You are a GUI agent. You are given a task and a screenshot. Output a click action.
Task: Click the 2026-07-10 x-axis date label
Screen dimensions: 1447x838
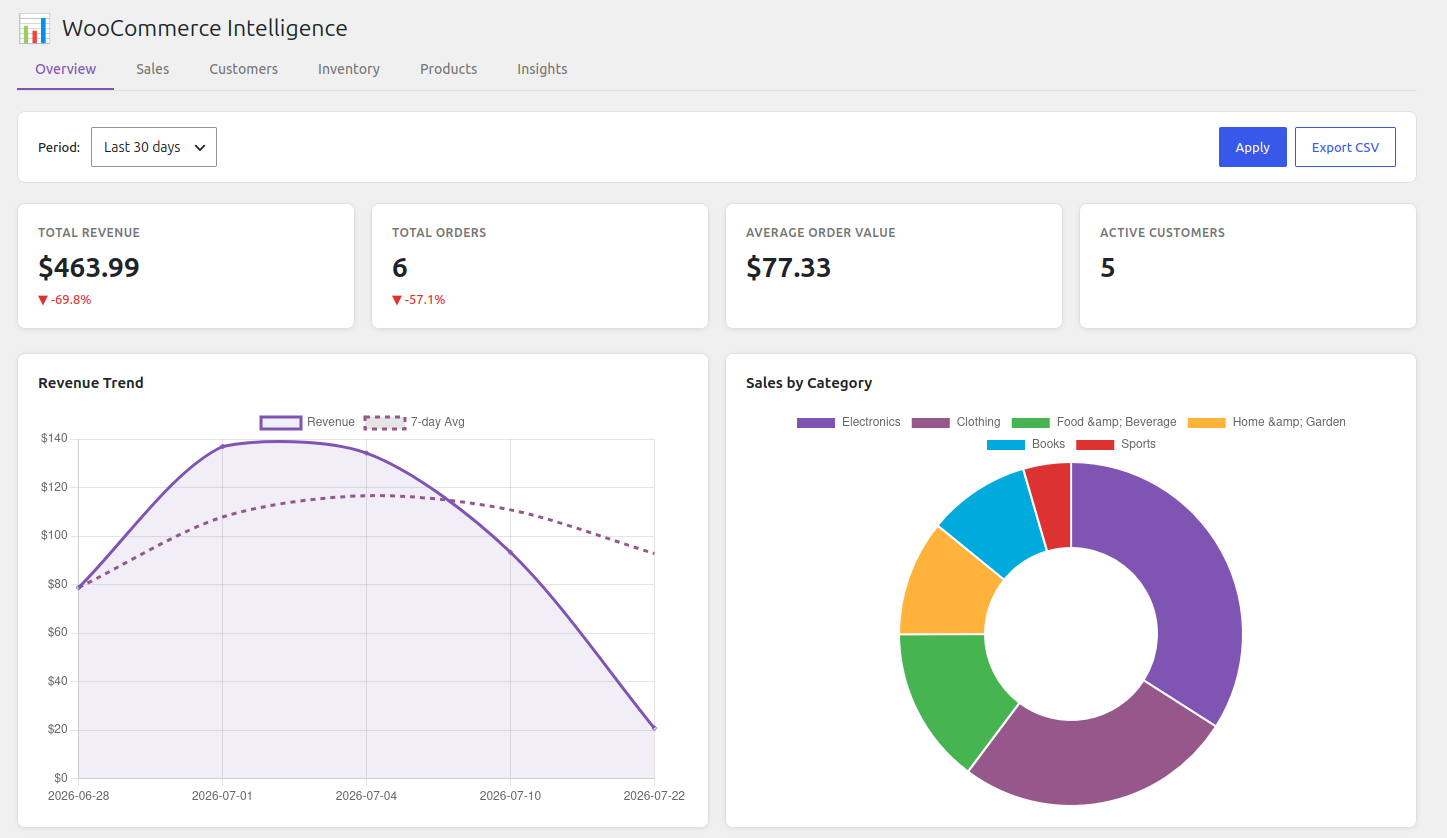pyautogui.click(x=510, y=796)
